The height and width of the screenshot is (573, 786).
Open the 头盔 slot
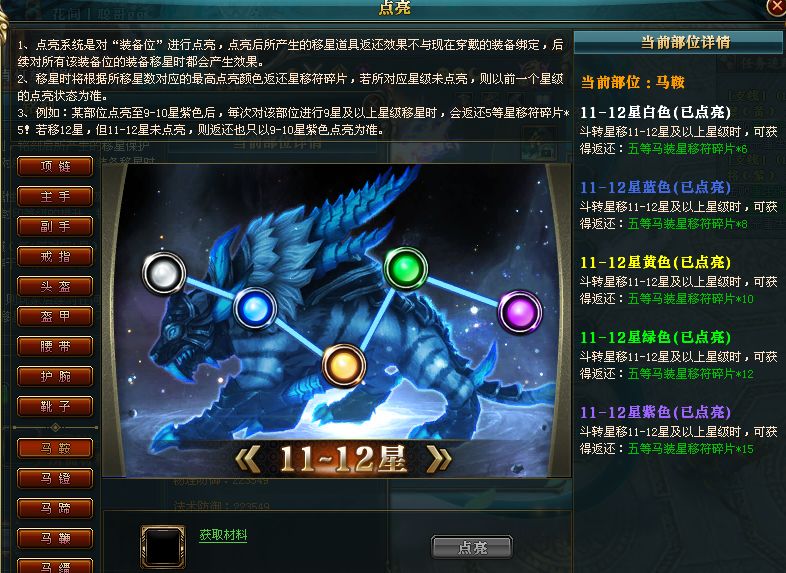coord(55,286)
